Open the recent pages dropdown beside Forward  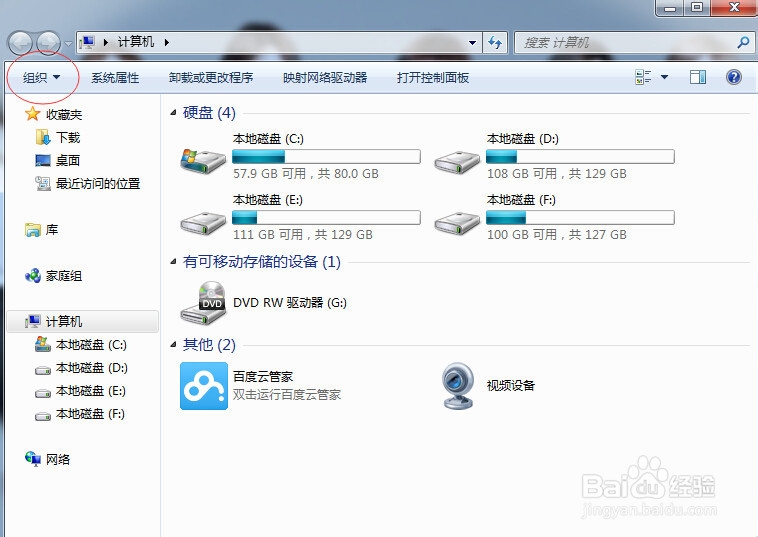click(68, 44)
